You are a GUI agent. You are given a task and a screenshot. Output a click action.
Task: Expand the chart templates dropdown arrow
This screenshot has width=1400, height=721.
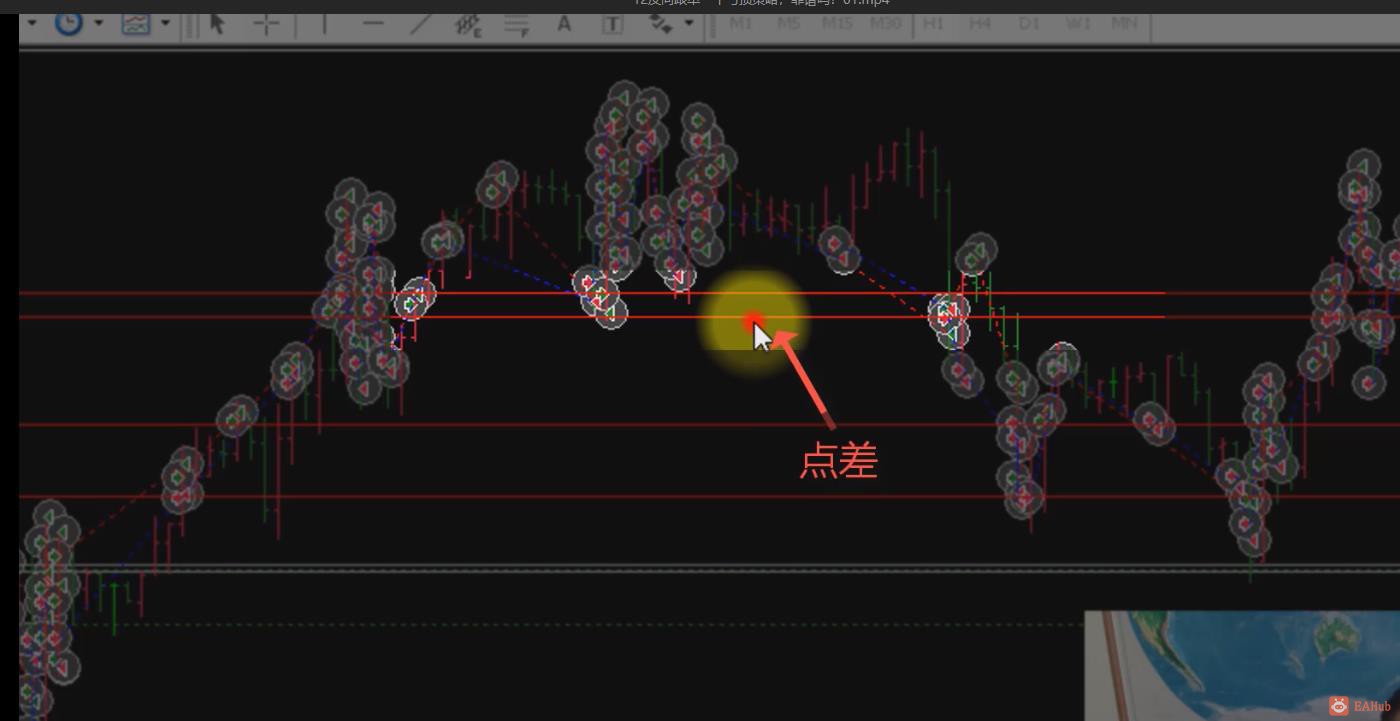pos(165,24)
